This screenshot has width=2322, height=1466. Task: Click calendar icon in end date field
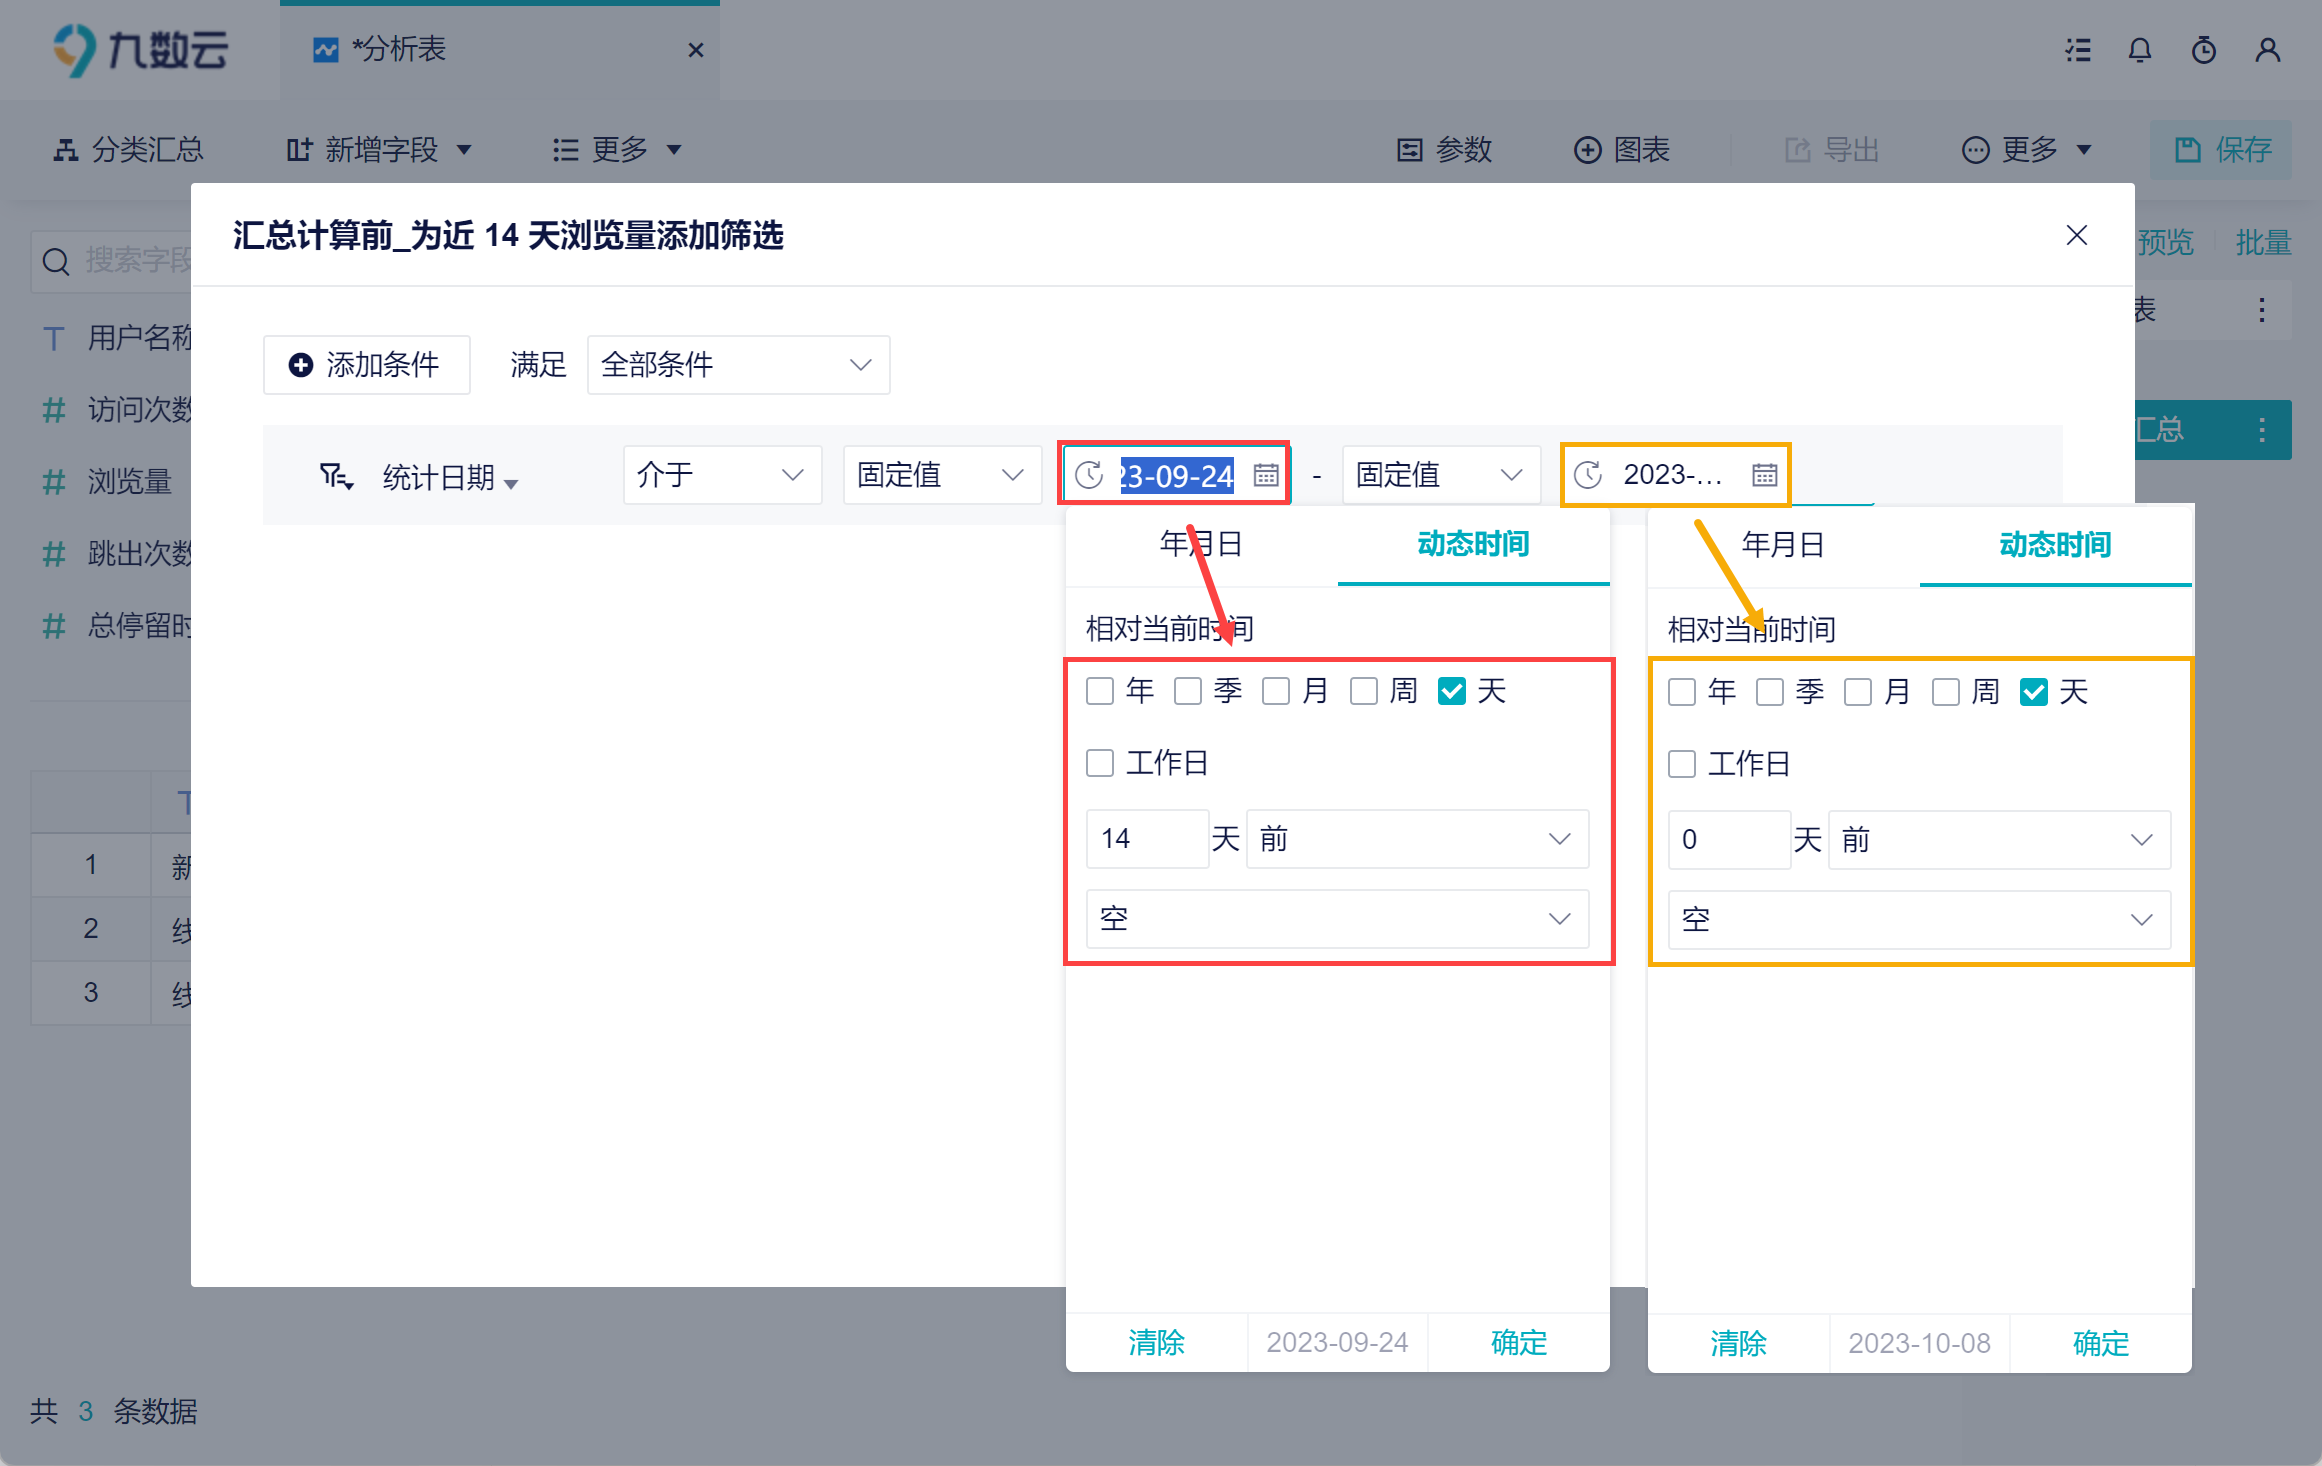1764,475
